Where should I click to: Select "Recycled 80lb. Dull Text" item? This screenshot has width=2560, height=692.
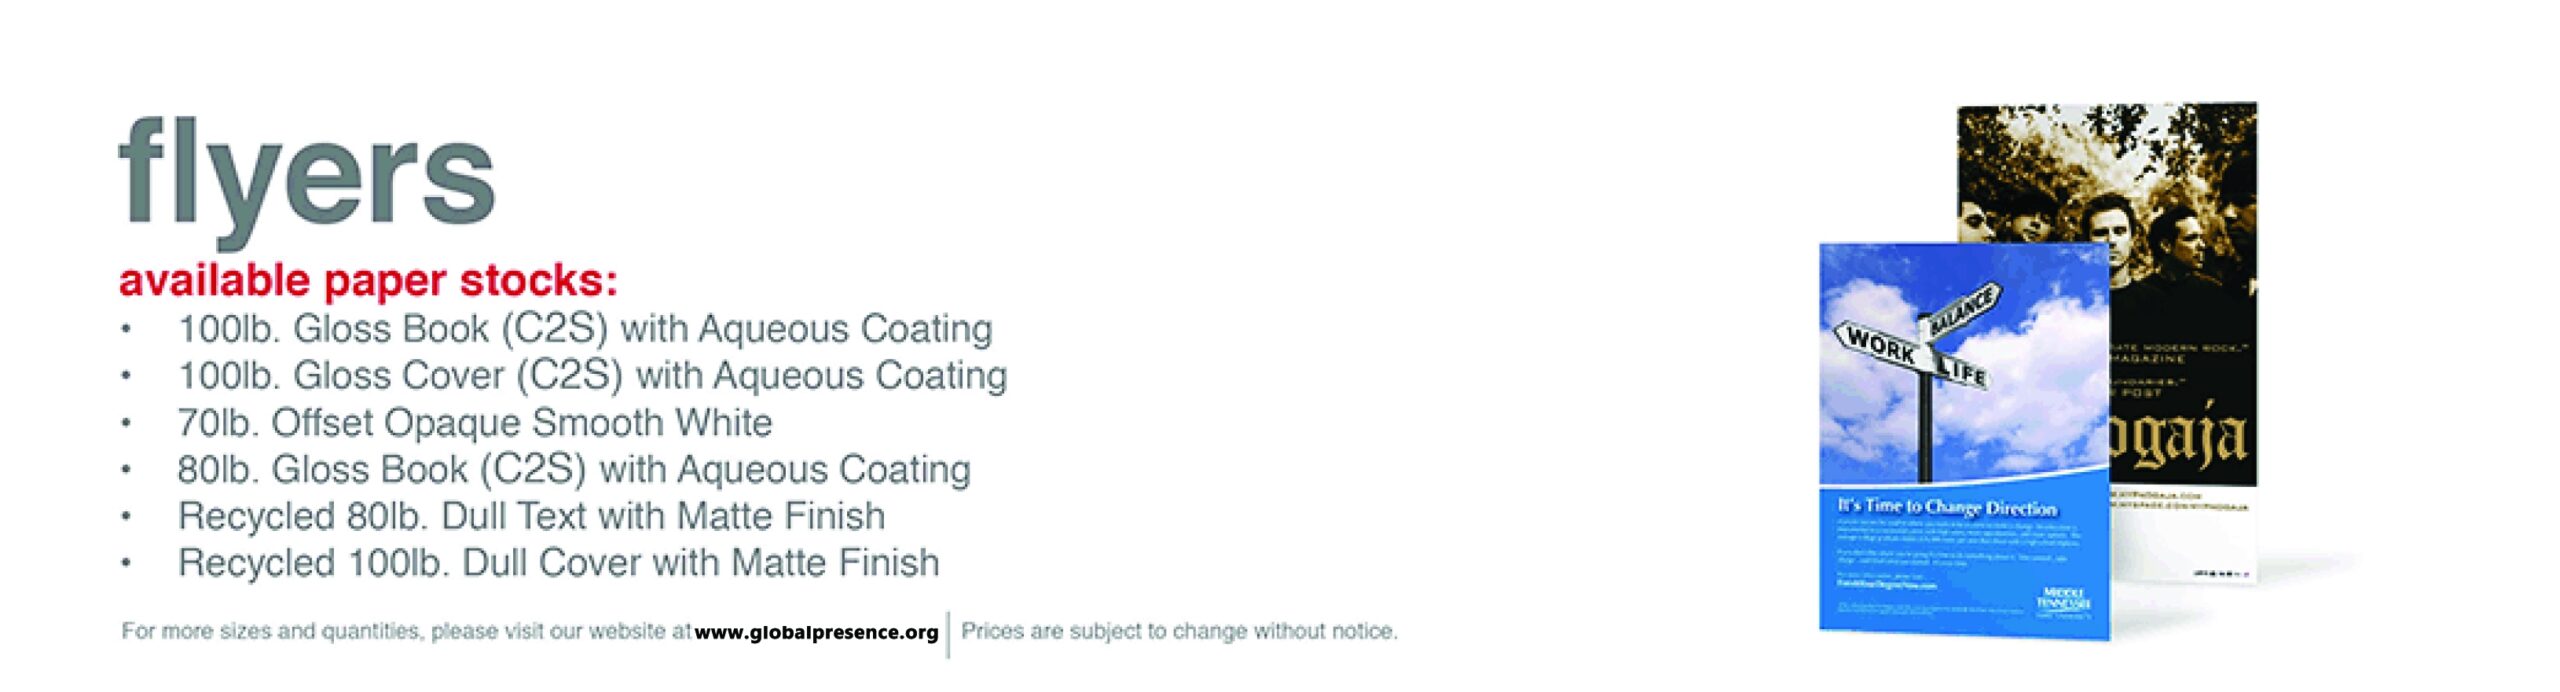(531, 516)
